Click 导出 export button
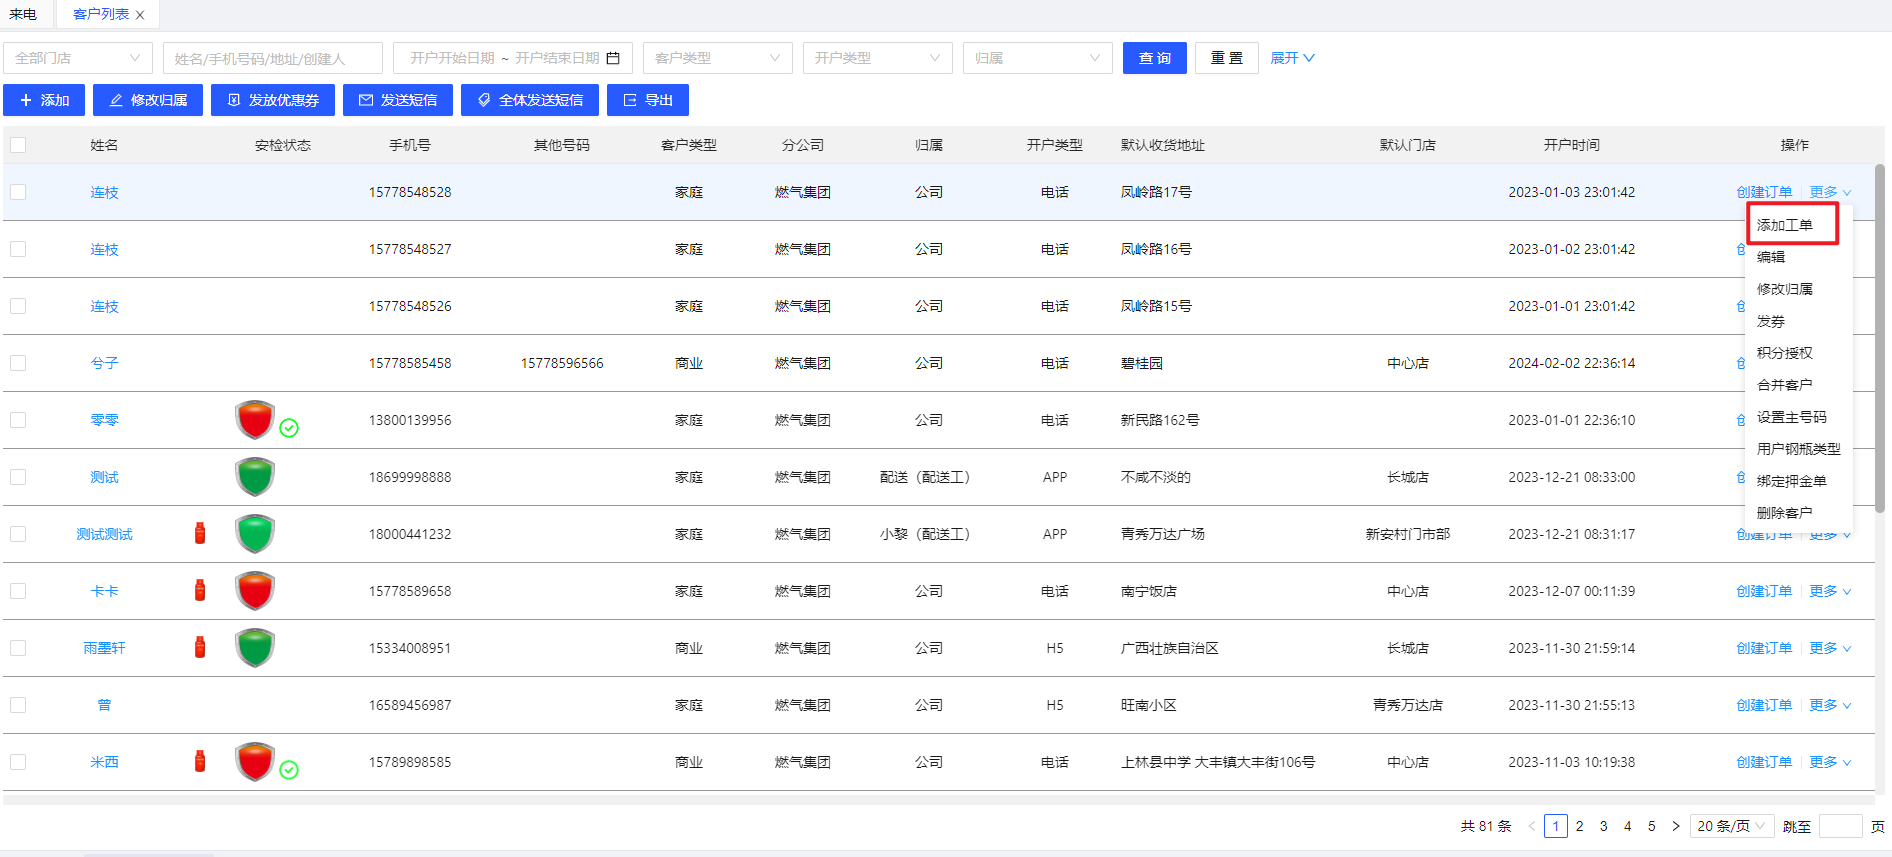The width and height of the screenshot is (1892, 857). 648,100
